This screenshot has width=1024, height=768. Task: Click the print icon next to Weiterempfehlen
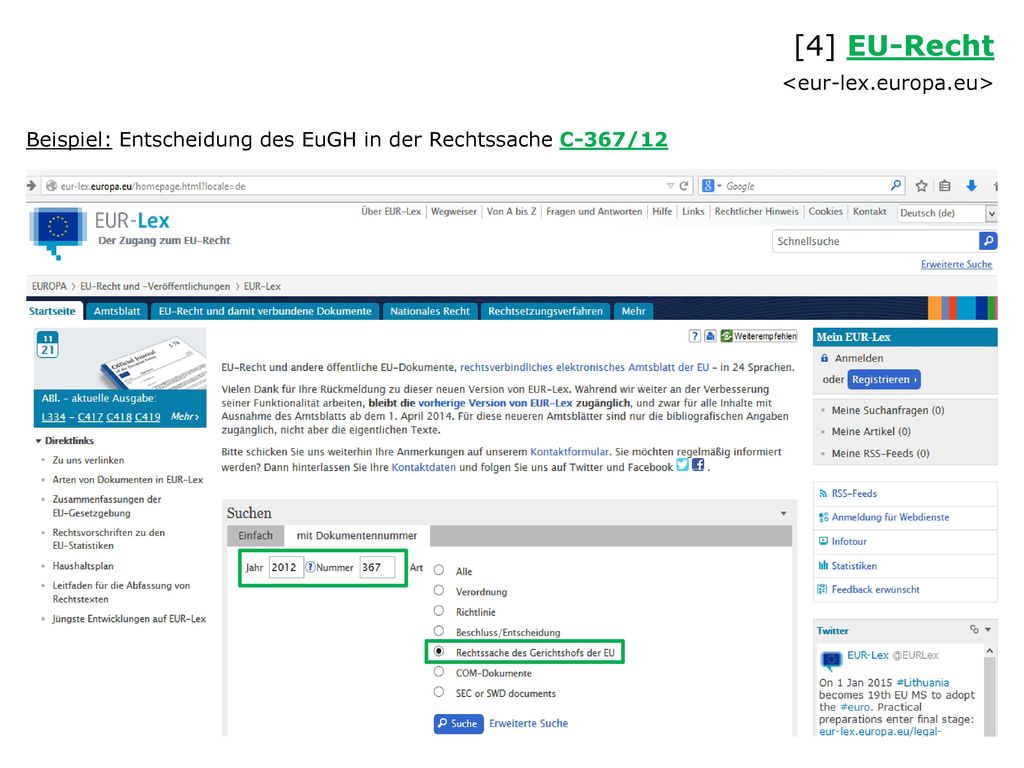tap(710, 336)
